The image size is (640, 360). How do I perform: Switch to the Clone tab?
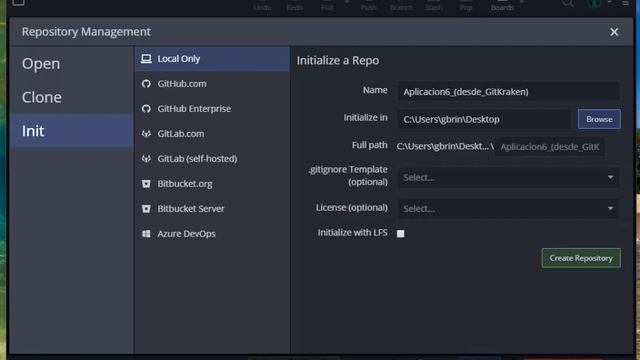click(72, 97)
